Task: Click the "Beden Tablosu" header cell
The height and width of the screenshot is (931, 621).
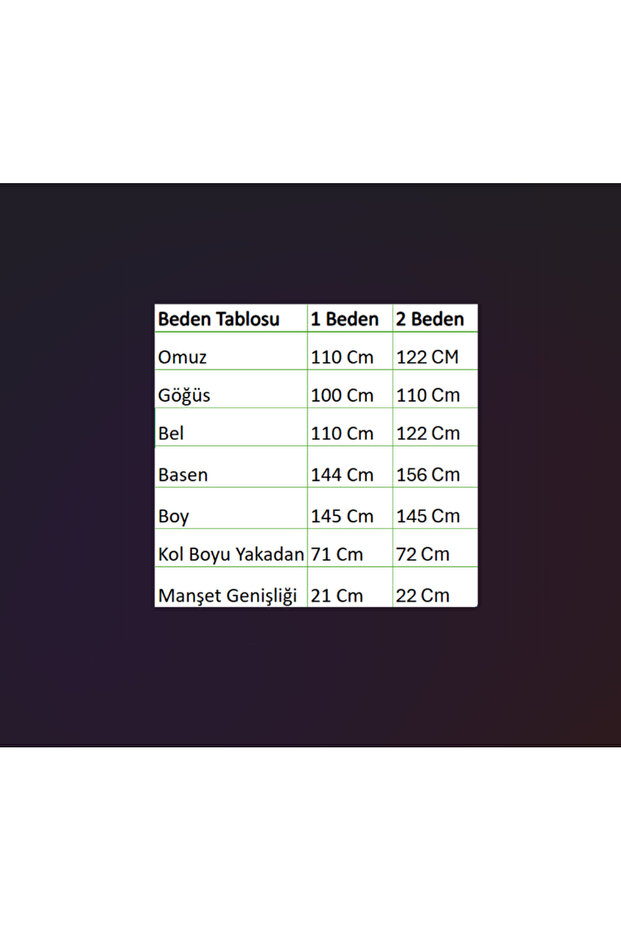Action: [218, 319]
